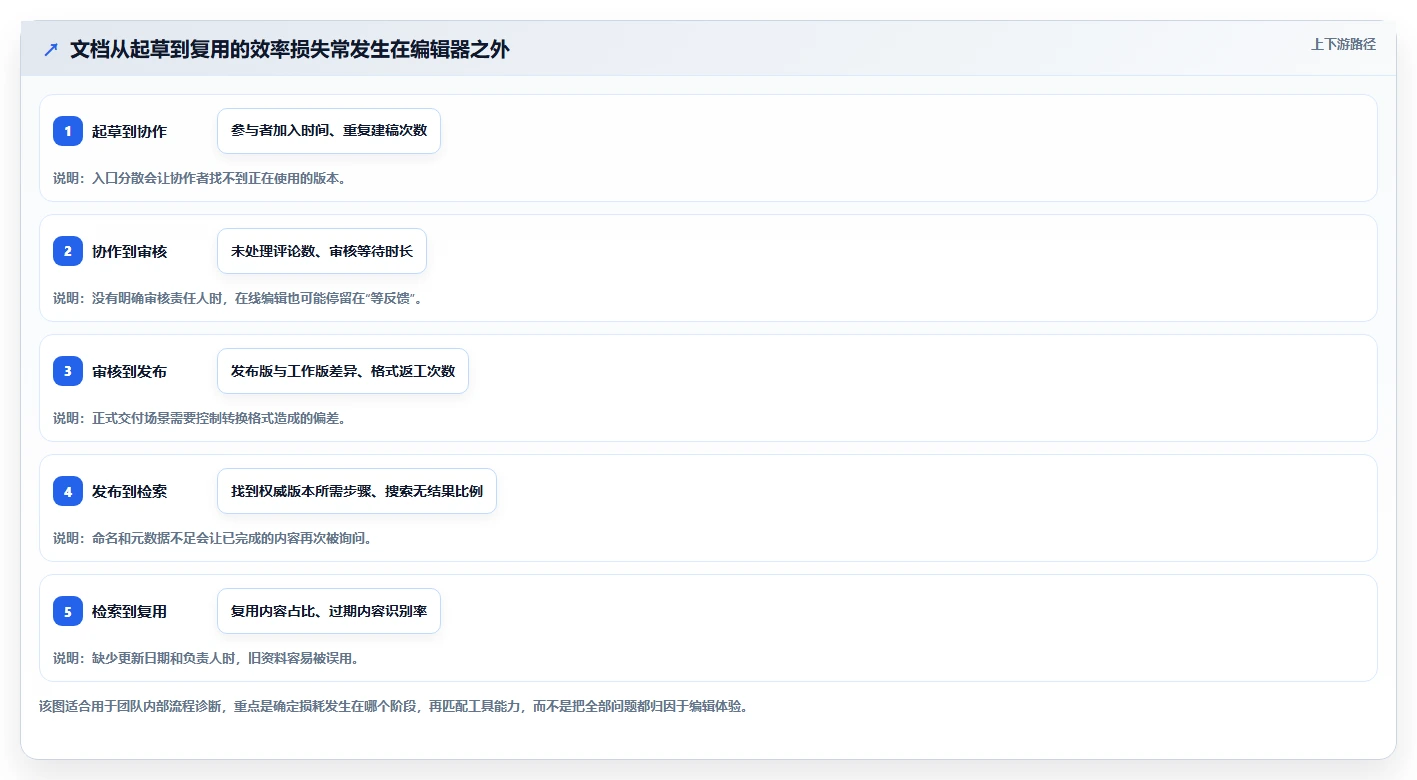Click the step 5 number badge

[68, 611]
